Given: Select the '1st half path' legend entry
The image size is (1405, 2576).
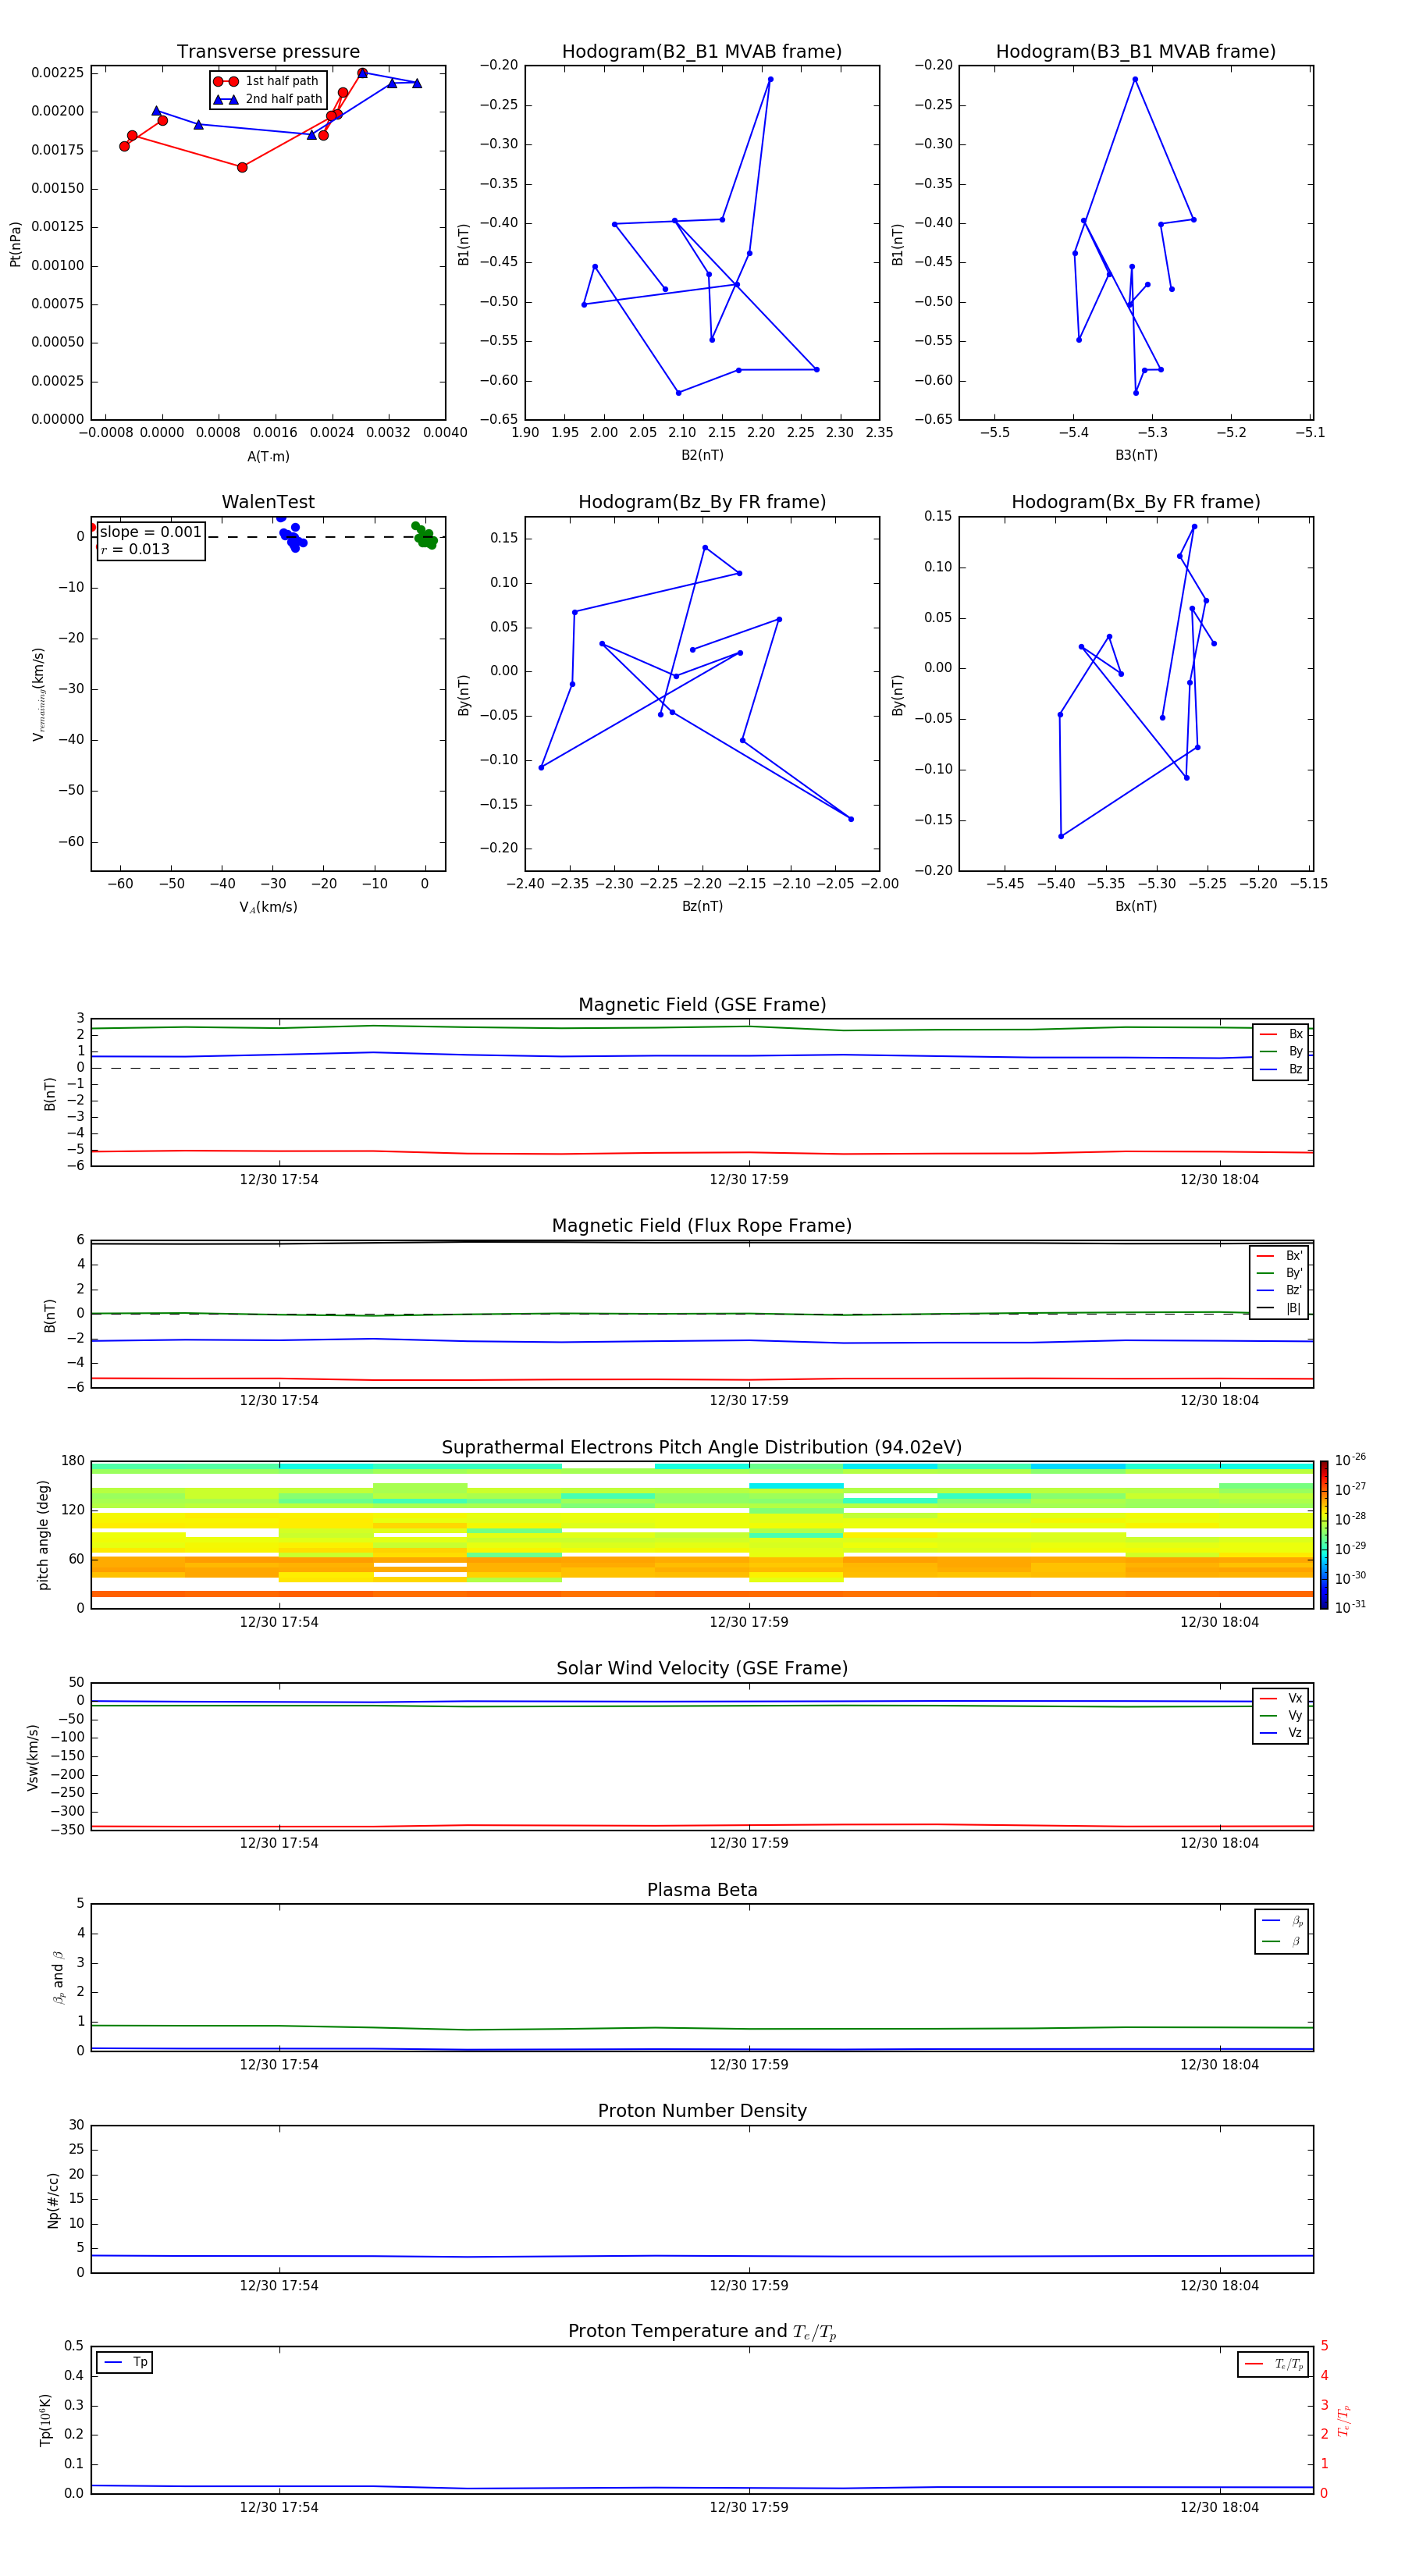Looking at the screenshot, I should (x=266, y=81).
